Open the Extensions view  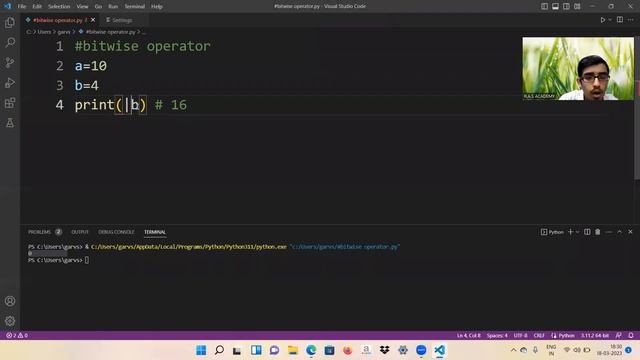click(10, 102)
